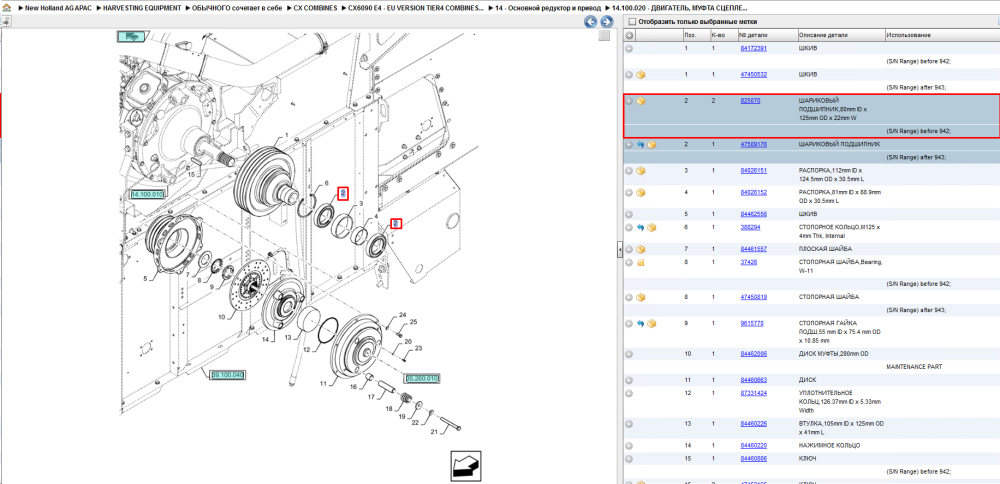Click note icon for part 37426

click(641, 262)
